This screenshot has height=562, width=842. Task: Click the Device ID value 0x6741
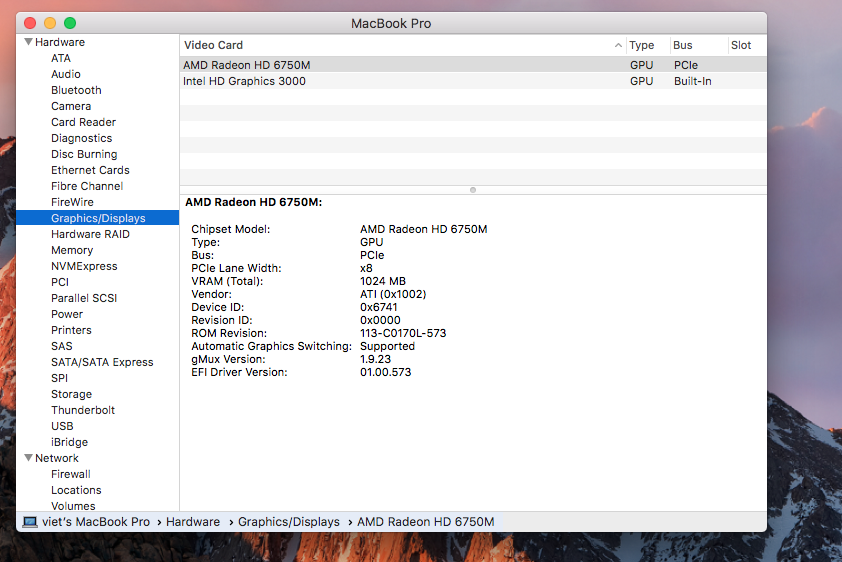(379, 307)
